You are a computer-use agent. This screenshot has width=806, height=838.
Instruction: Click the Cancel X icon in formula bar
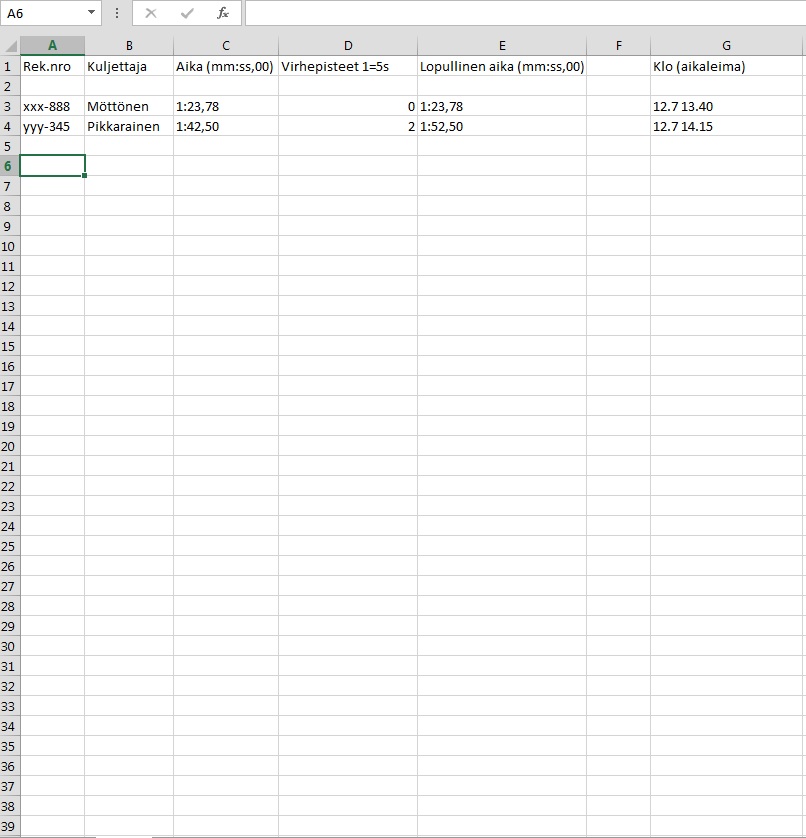[151, 13]
